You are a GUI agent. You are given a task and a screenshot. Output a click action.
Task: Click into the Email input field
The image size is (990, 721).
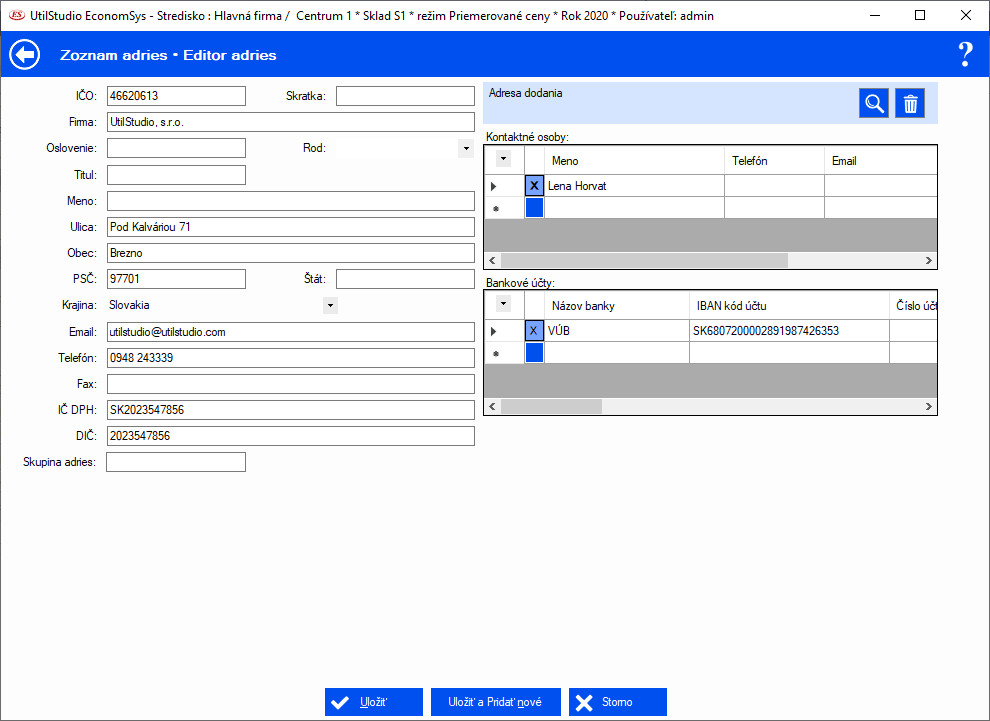pyautogui.click(x=289, y=332)
